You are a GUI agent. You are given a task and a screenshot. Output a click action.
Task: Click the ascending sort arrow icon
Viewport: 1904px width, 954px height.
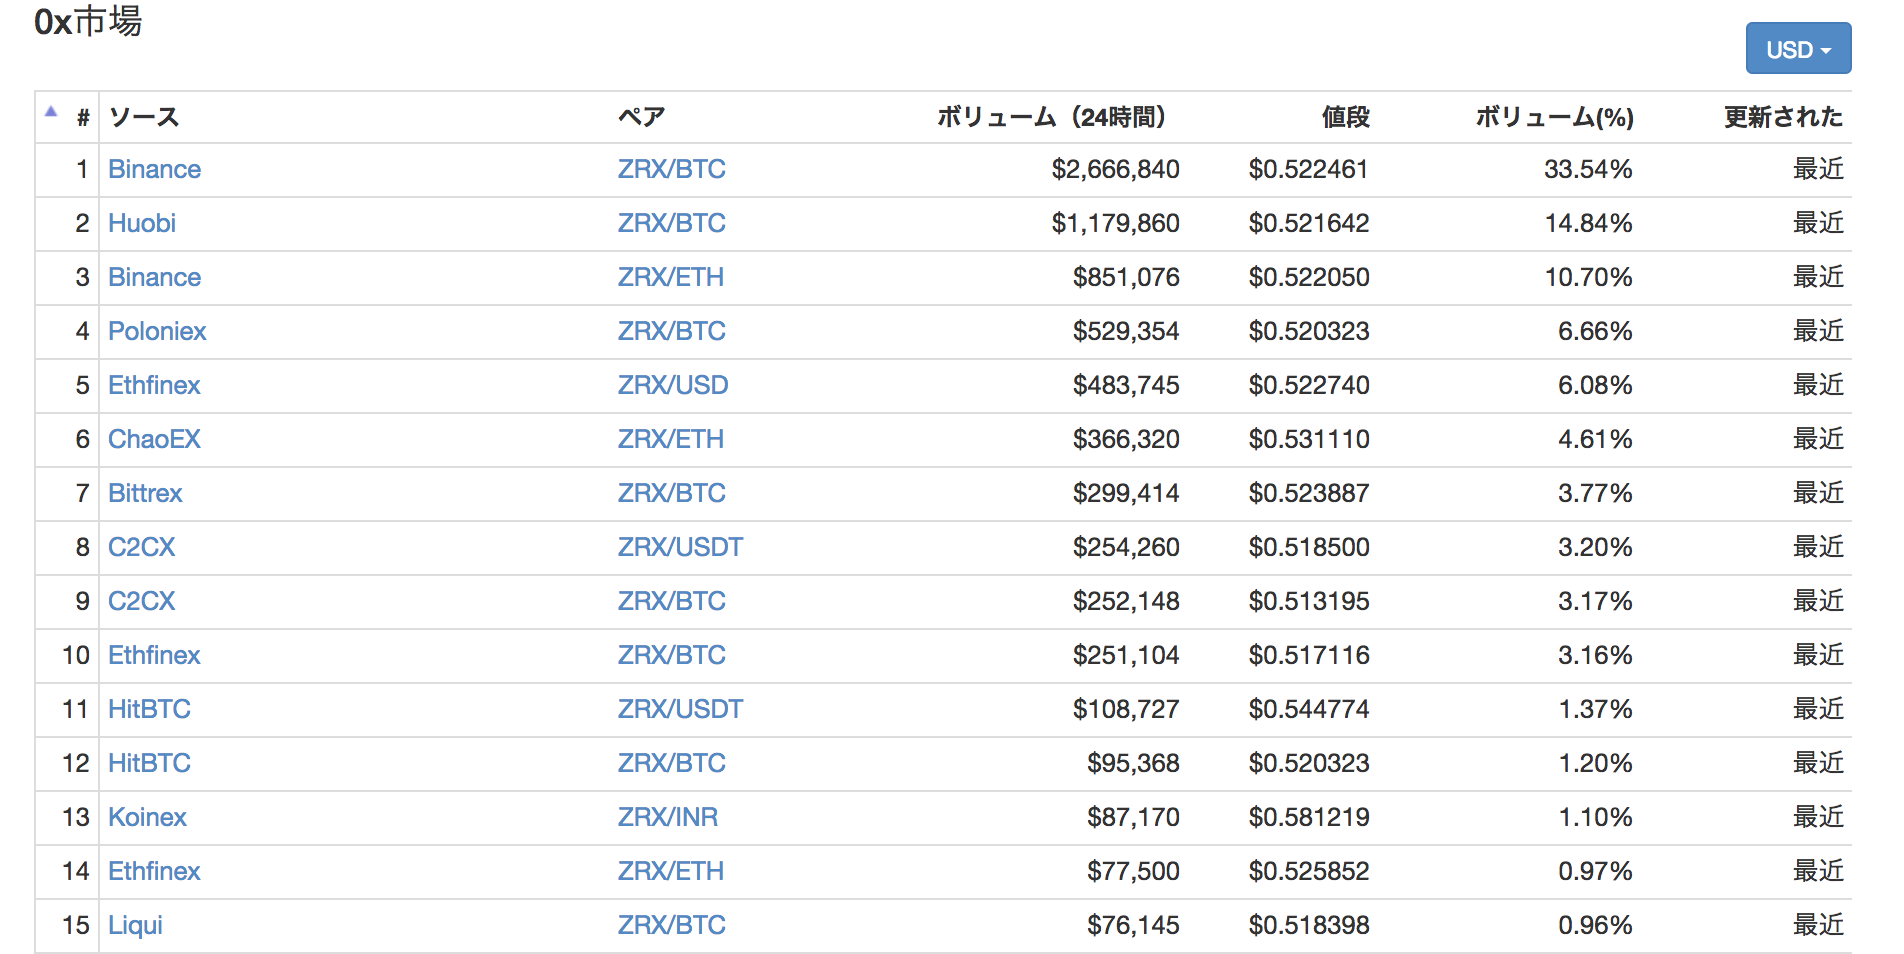[51, 112]
